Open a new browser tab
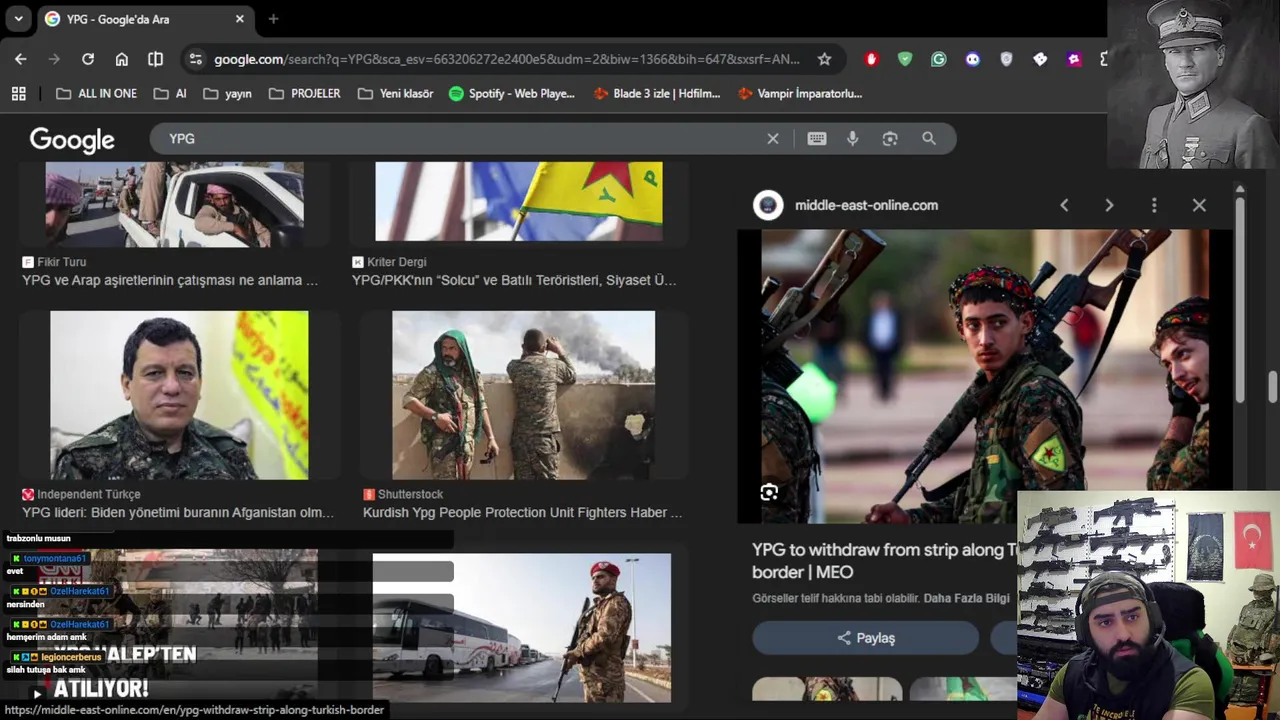The image size is (1280, 720). 273,19
